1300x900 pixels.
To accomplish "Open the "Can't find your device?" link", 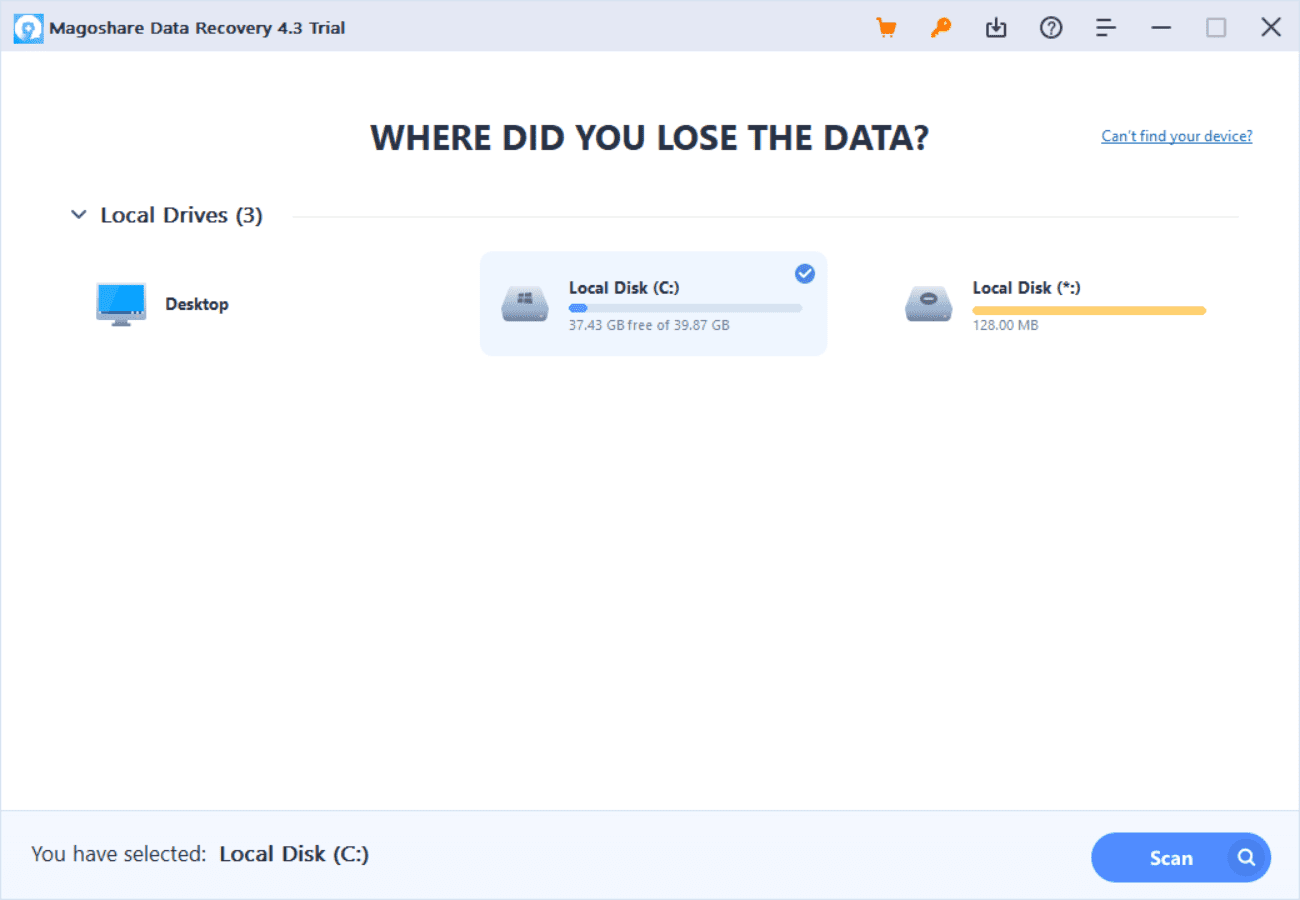I will click(1176, 136).
